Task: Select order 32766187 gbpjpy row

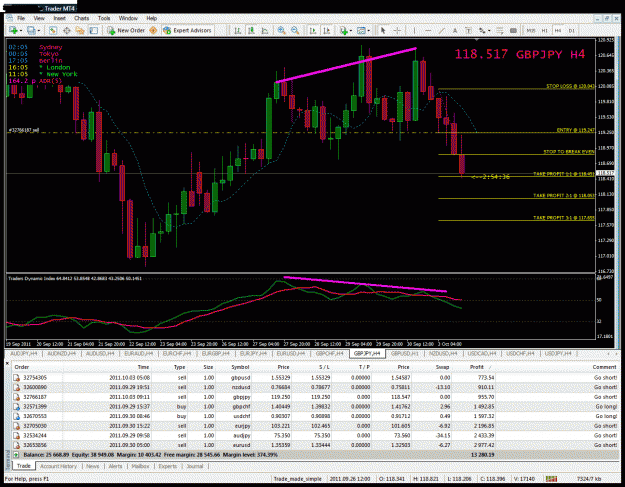Action: click(315, 397)
